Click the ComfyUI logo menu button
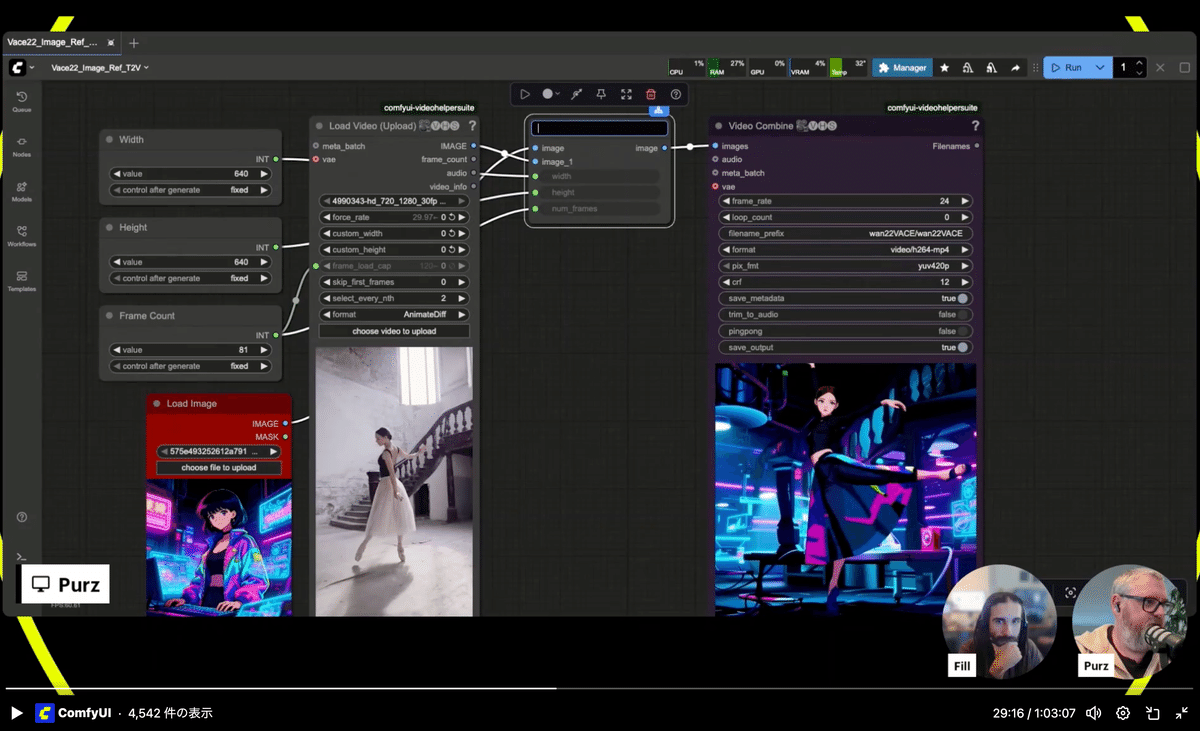The height and width of the screenshot is (731, 1200). pyautogui.click(x=18, y=68)
